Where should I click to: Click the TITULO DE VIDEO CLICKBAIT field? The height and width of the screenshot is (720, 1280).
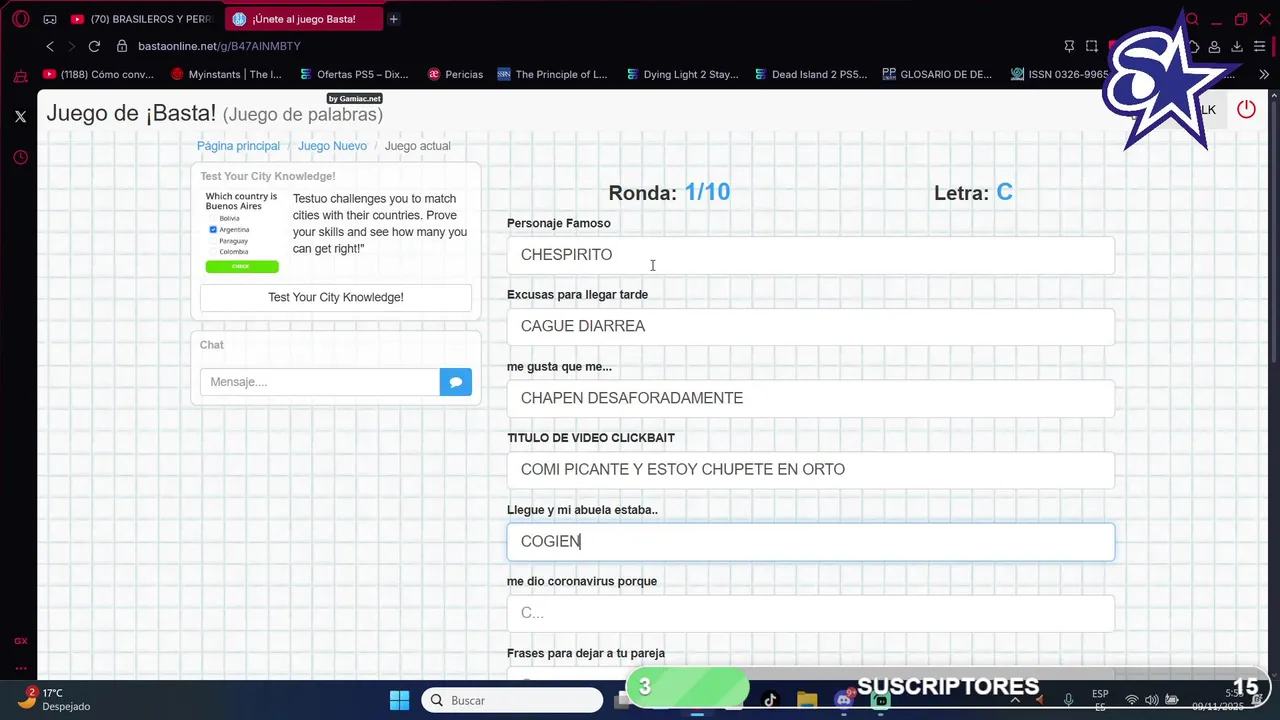(810, 469)
